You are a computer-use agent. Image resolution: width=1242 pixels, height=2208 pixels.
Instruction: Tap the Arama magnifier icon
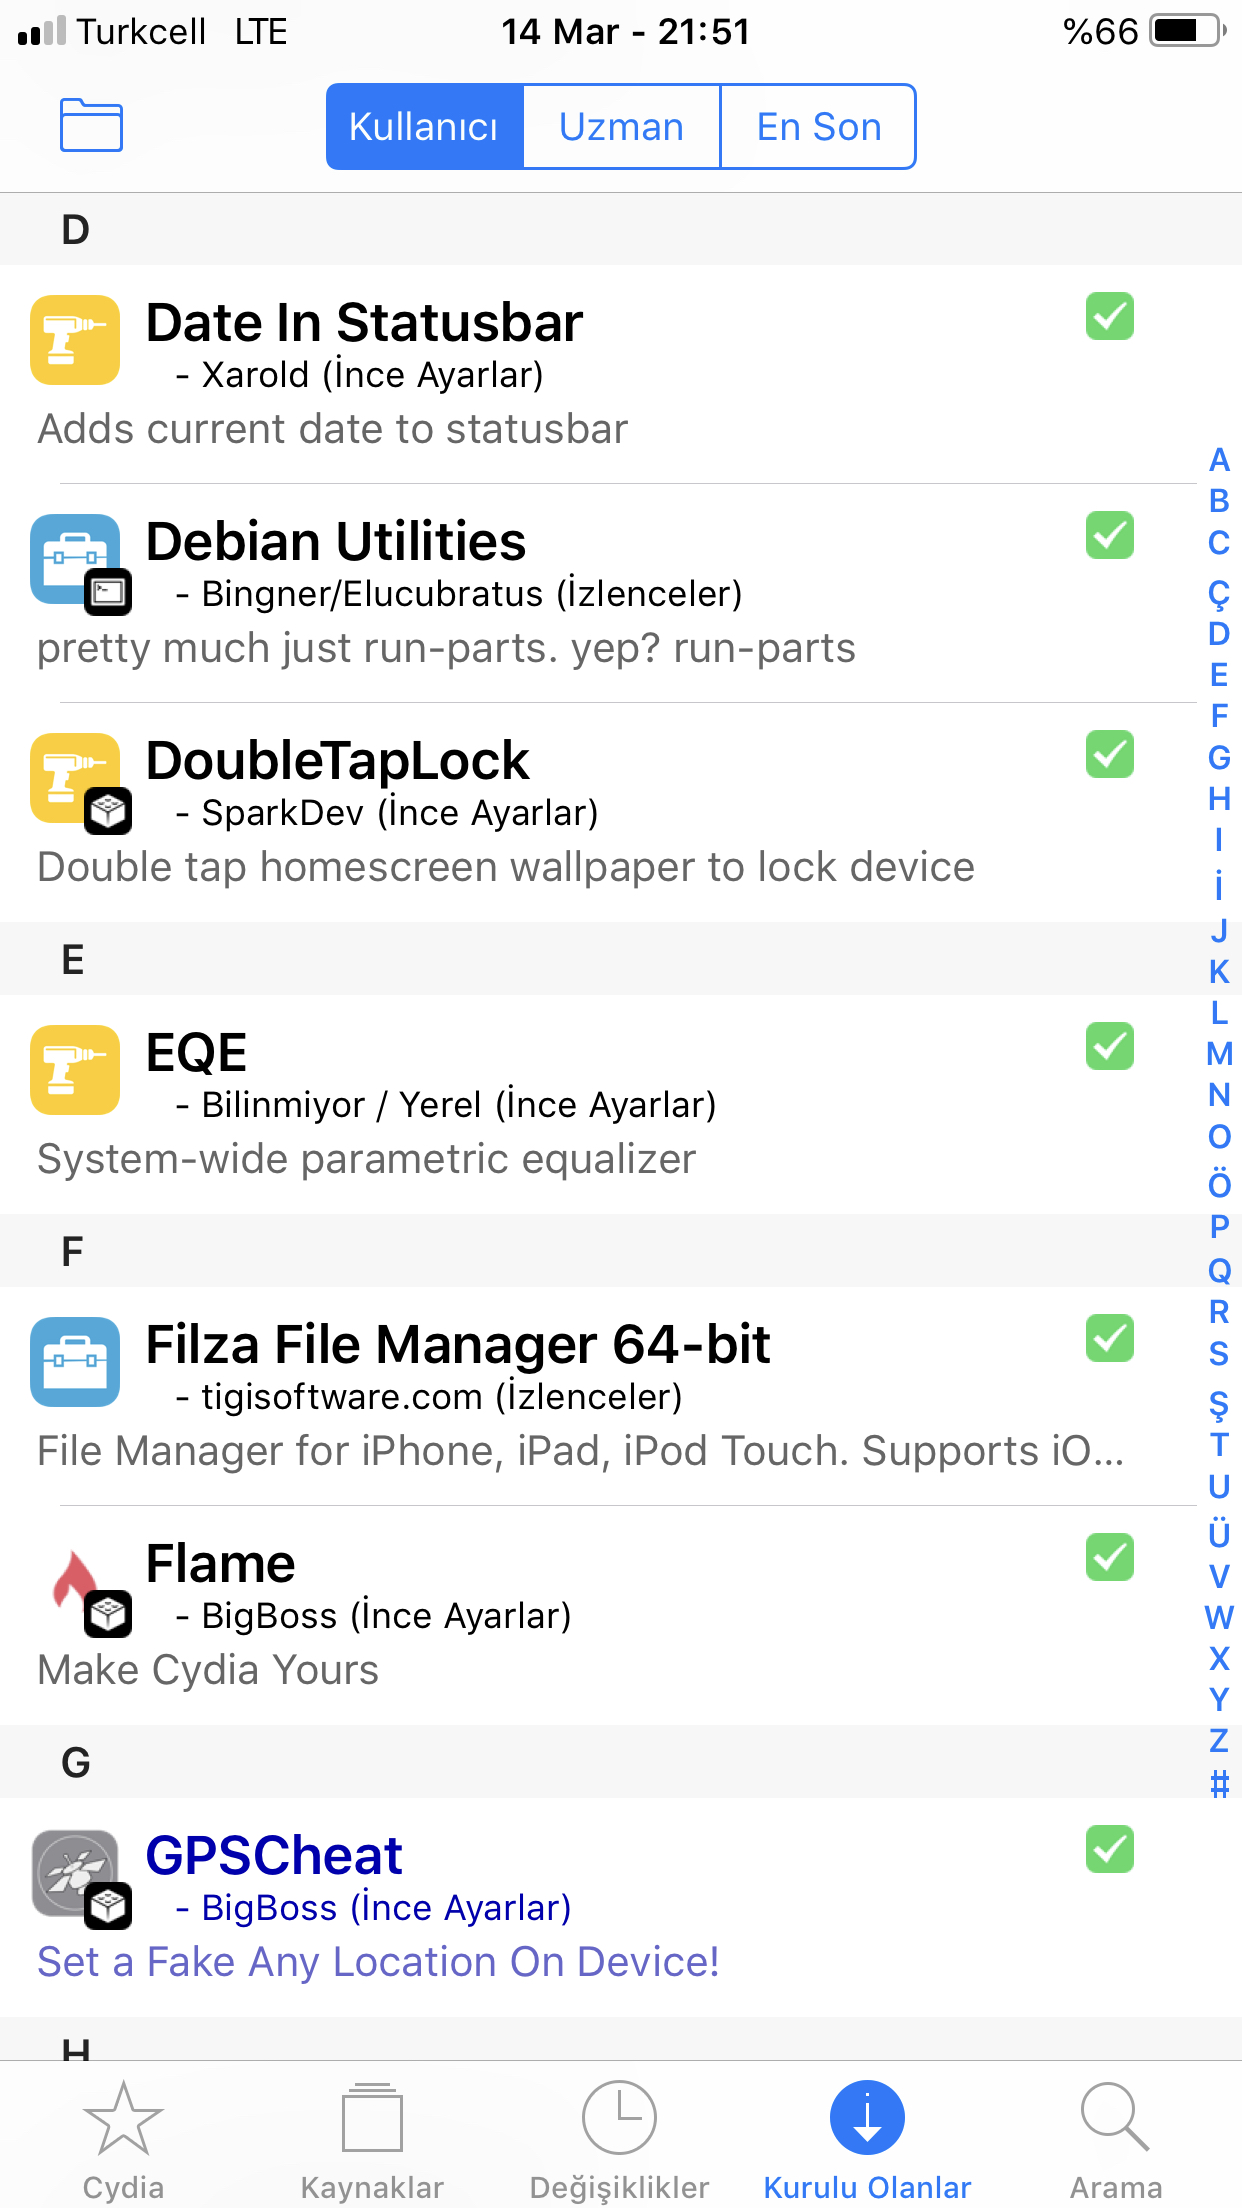[x=1115, y=2118]
